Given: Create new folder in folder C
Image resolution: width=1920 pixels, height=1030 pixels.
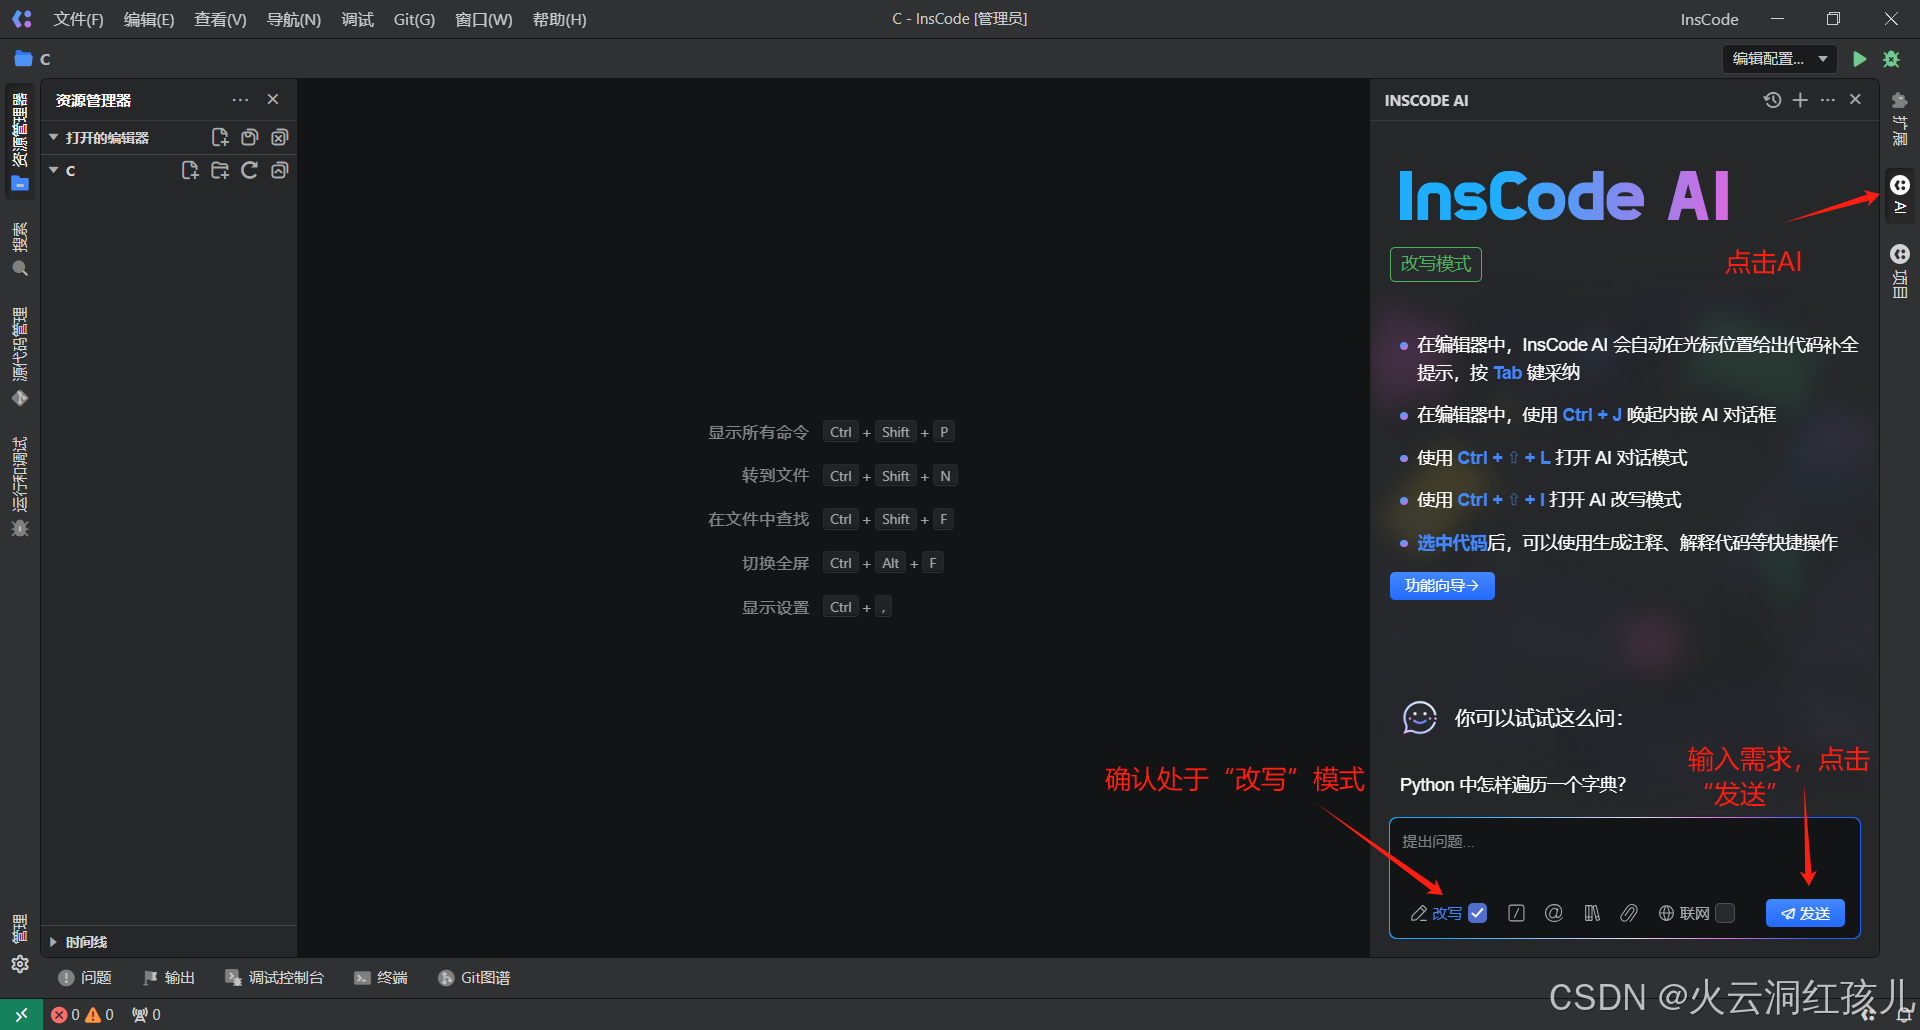Looking at the screenshot, I should (x=220, y=170).
